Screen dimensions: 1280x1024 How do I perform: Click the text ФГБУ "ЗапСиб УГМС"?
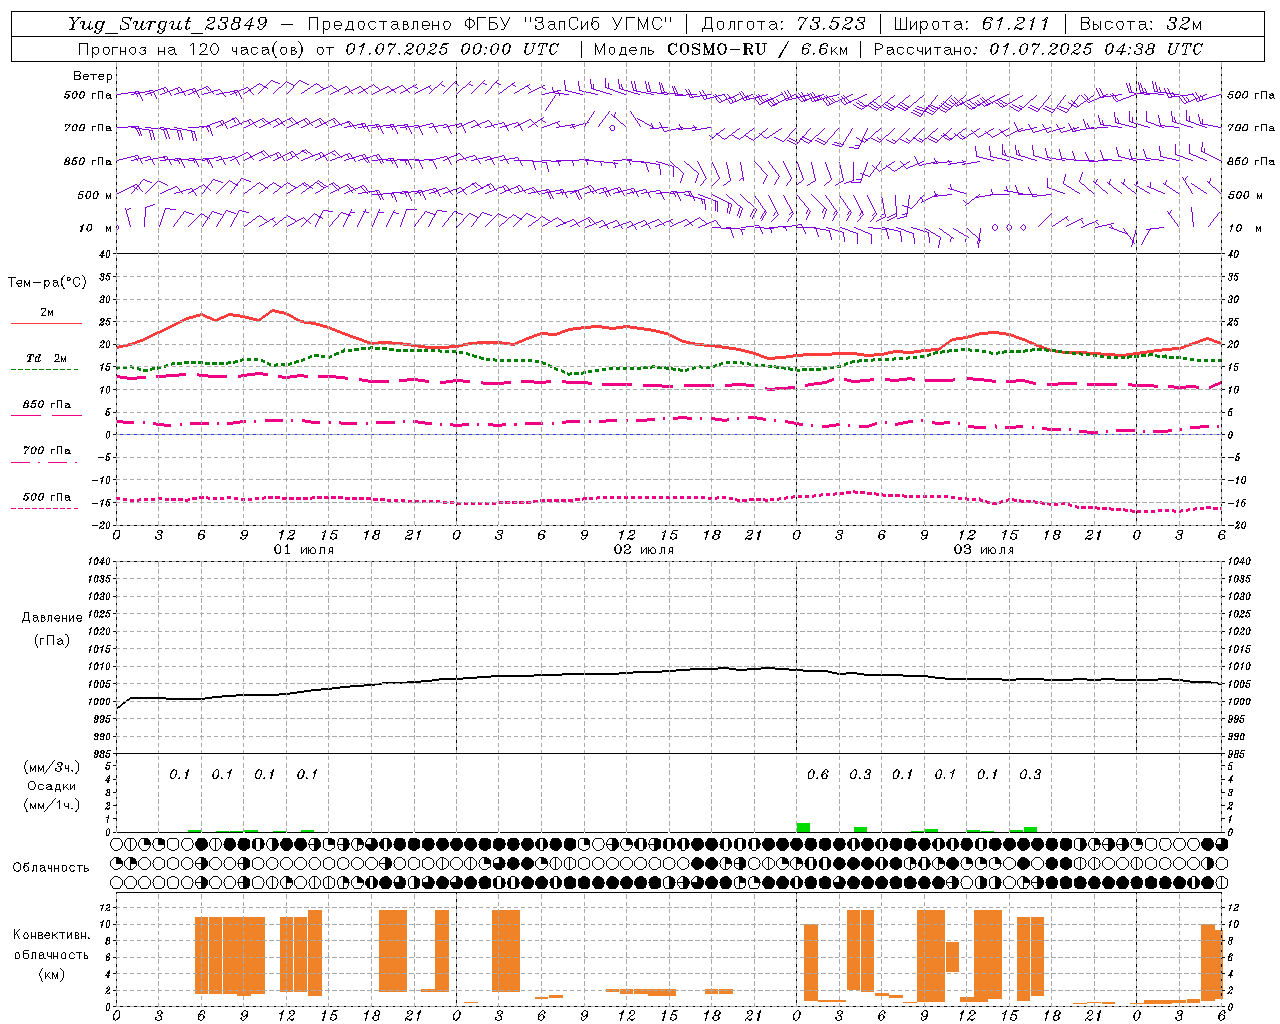tap(568, 24)
